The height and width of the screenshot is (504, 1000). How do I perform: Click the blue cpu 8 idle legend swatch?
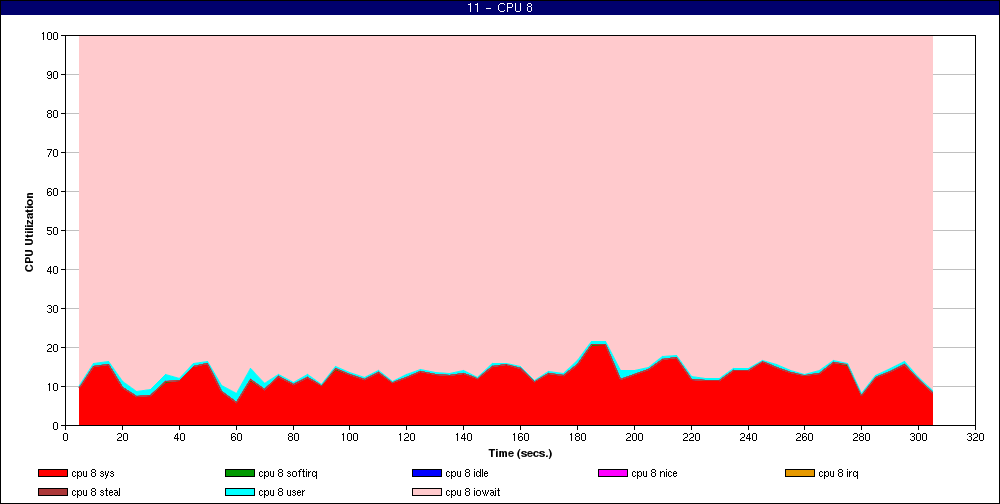pos(427,473)
